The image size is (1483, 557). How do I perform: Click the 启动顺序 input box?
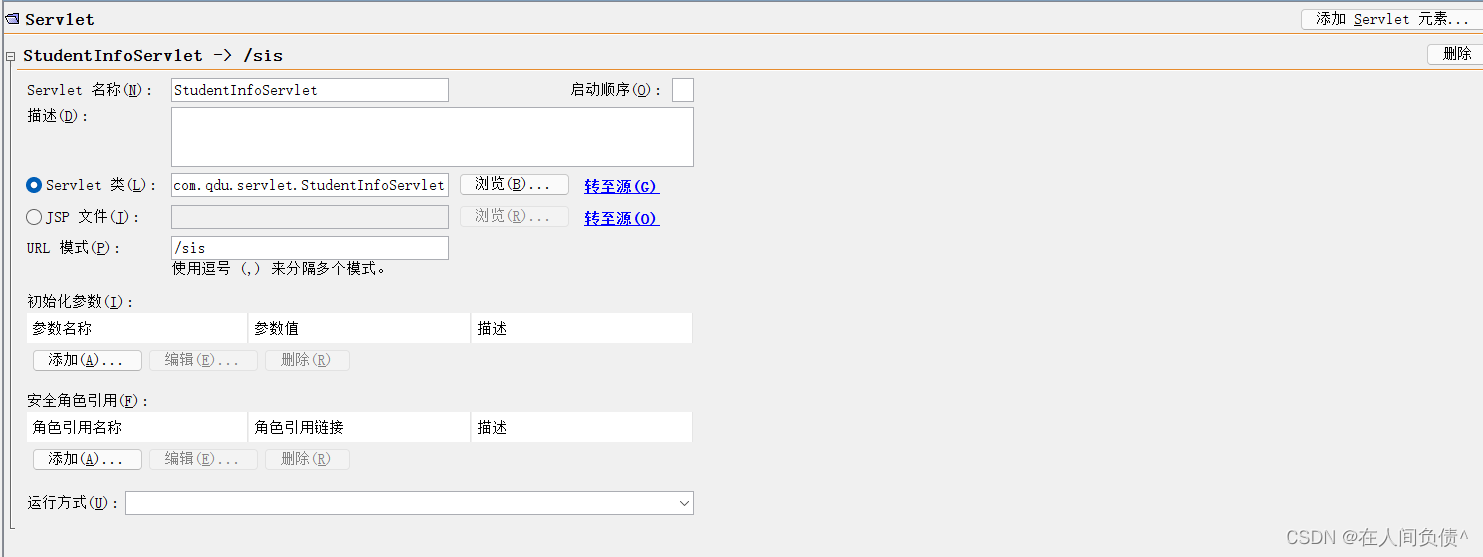683,90
